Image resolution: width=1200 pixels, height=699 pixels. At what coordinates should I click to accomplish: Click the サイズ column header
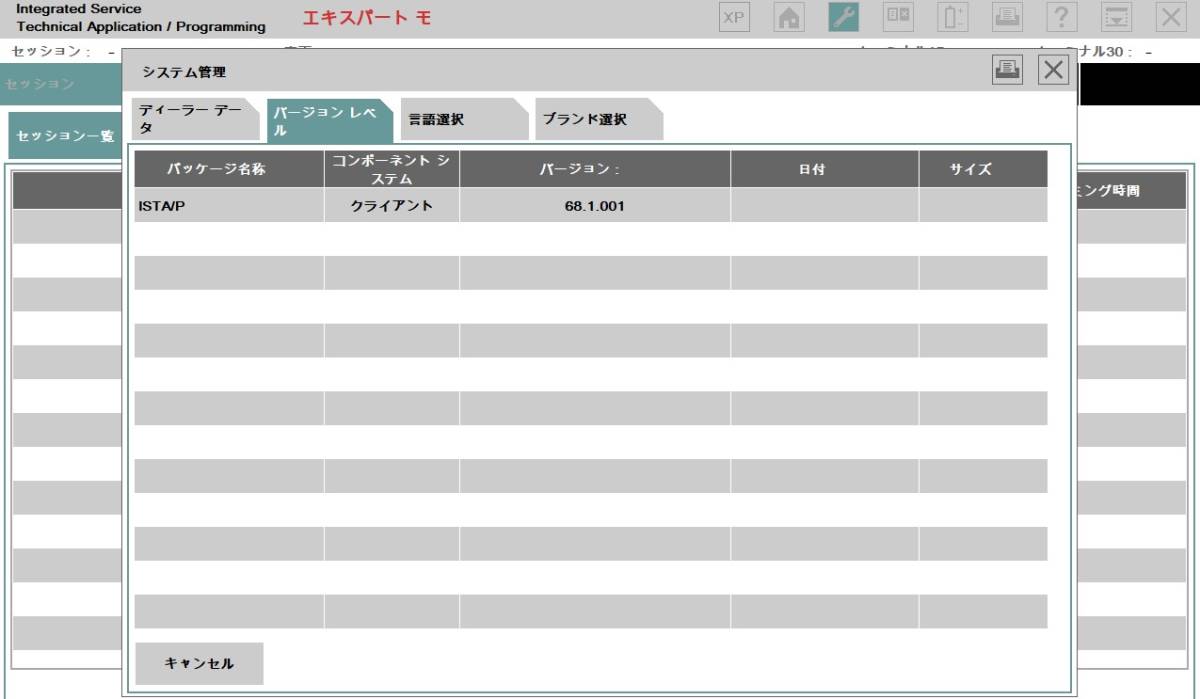983,169
